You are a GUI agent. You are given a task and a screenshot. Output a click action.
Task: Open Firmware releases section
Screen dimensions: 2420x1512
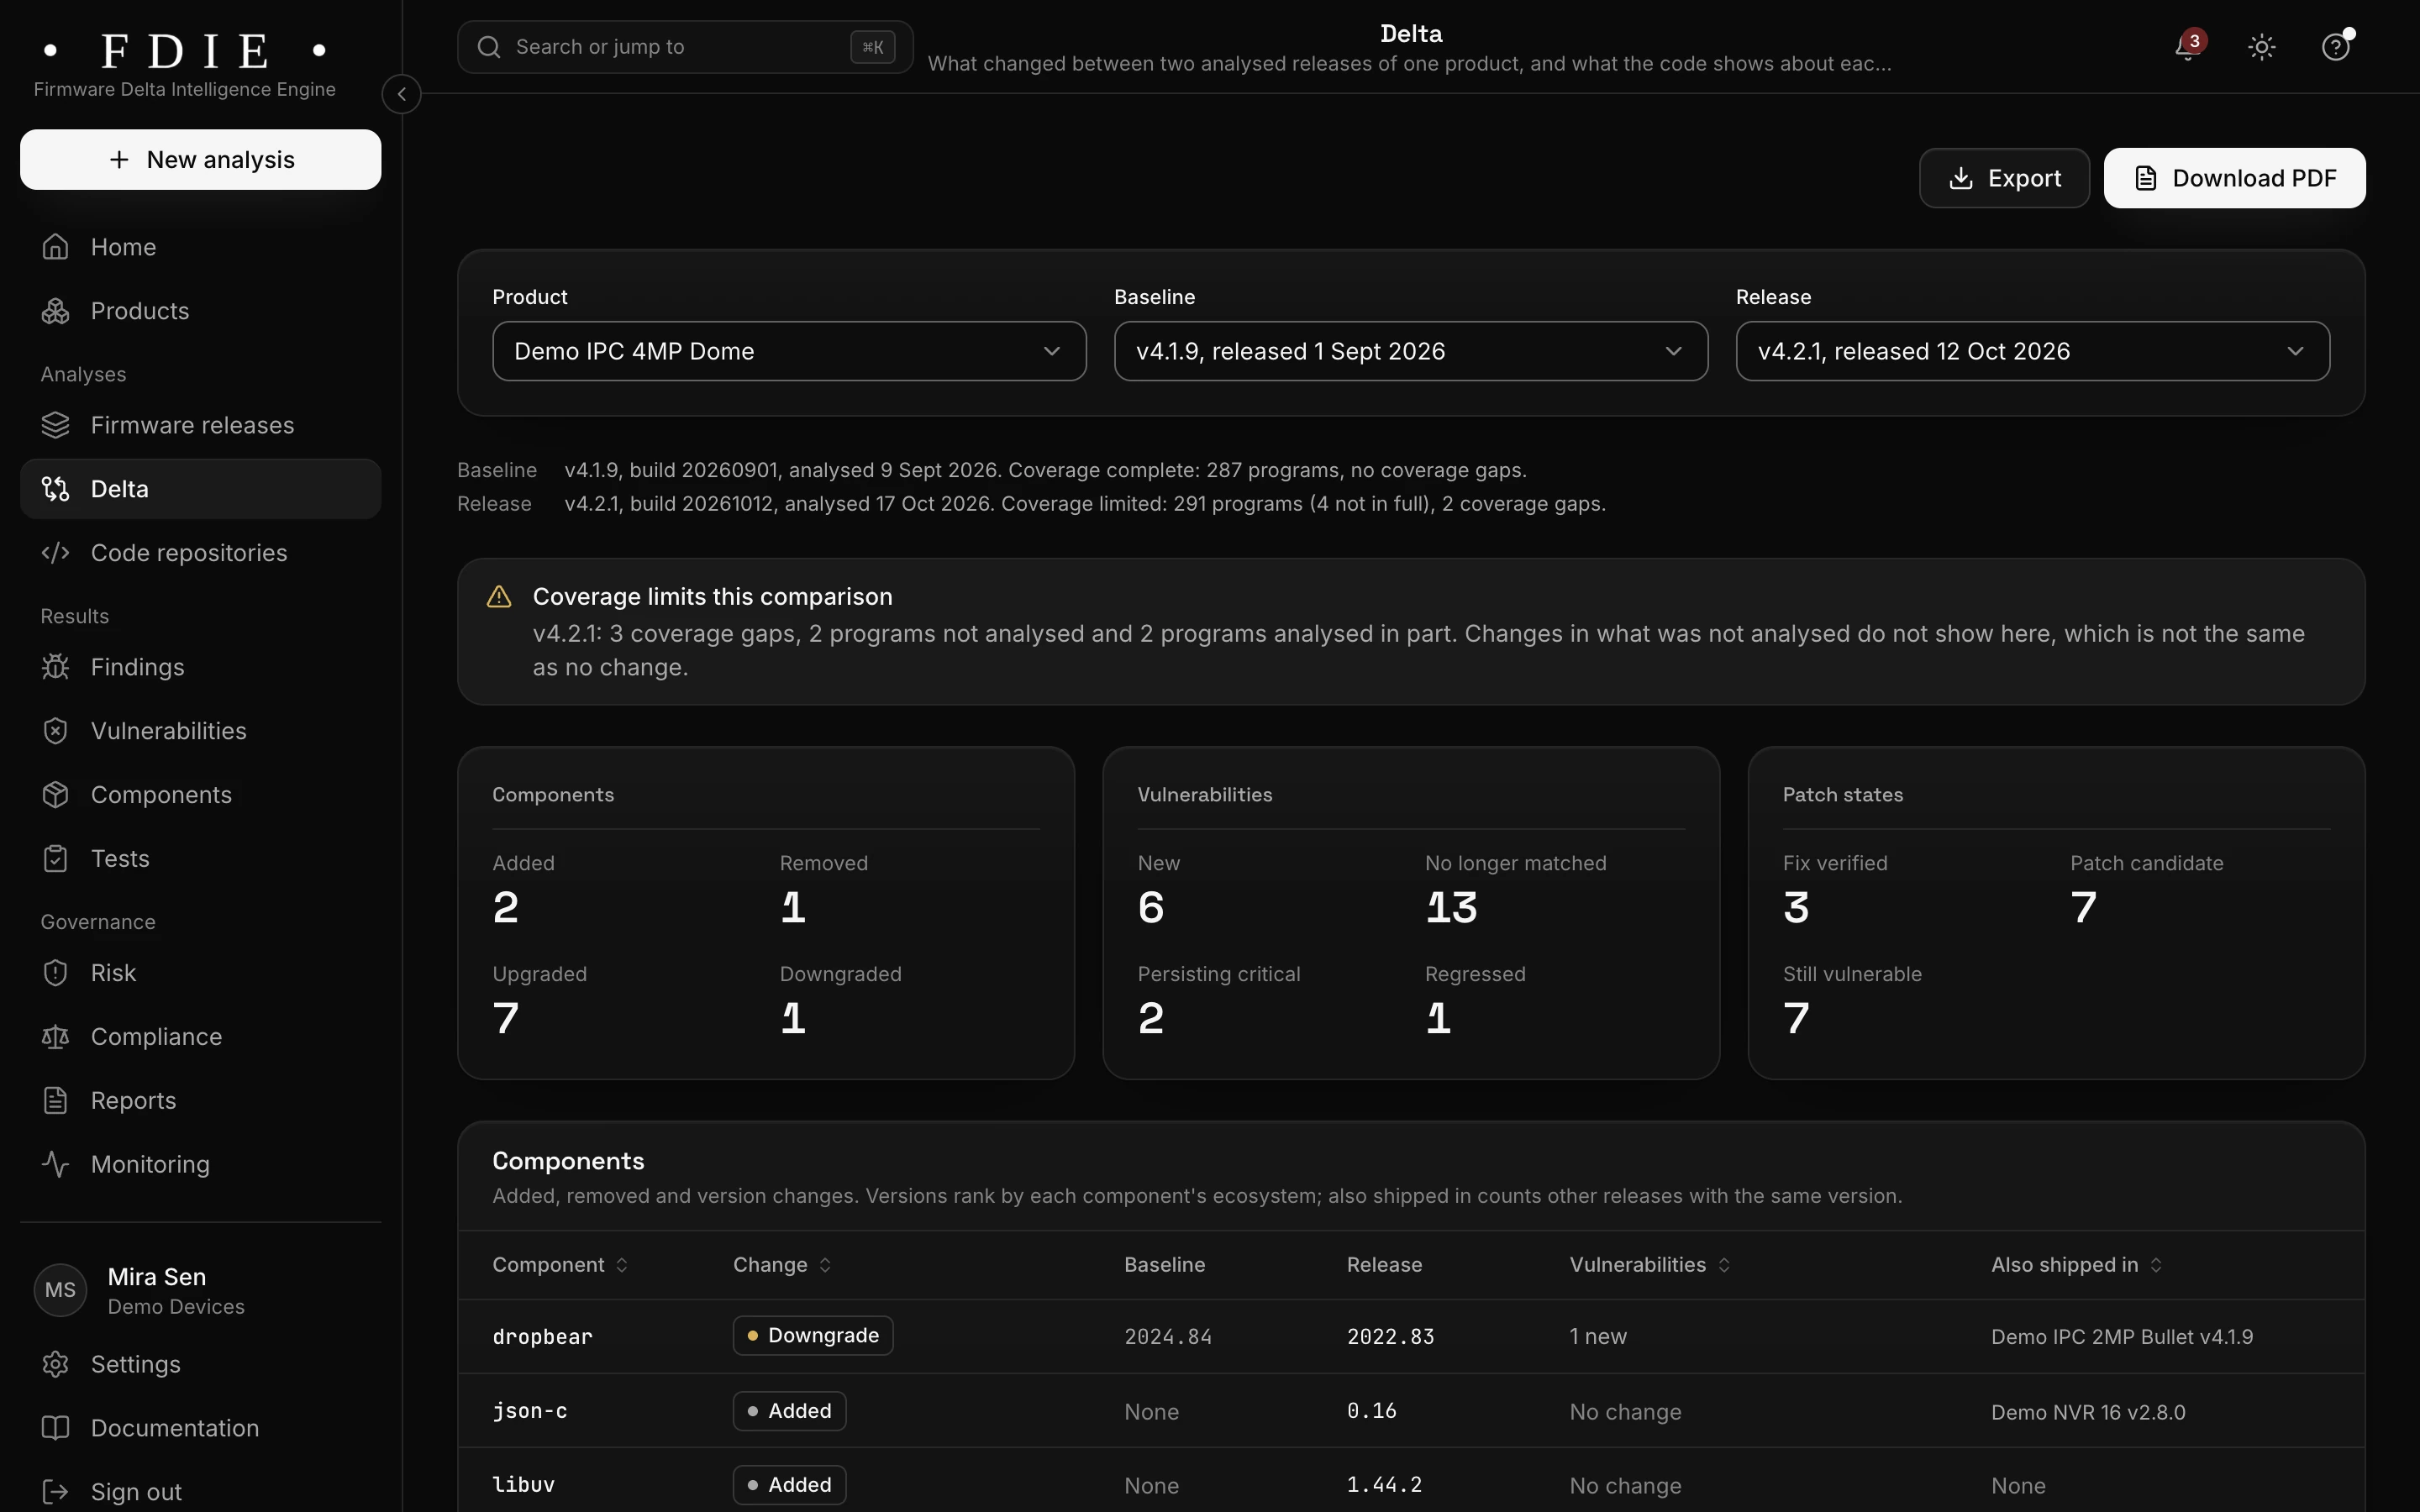click(201, 425)
